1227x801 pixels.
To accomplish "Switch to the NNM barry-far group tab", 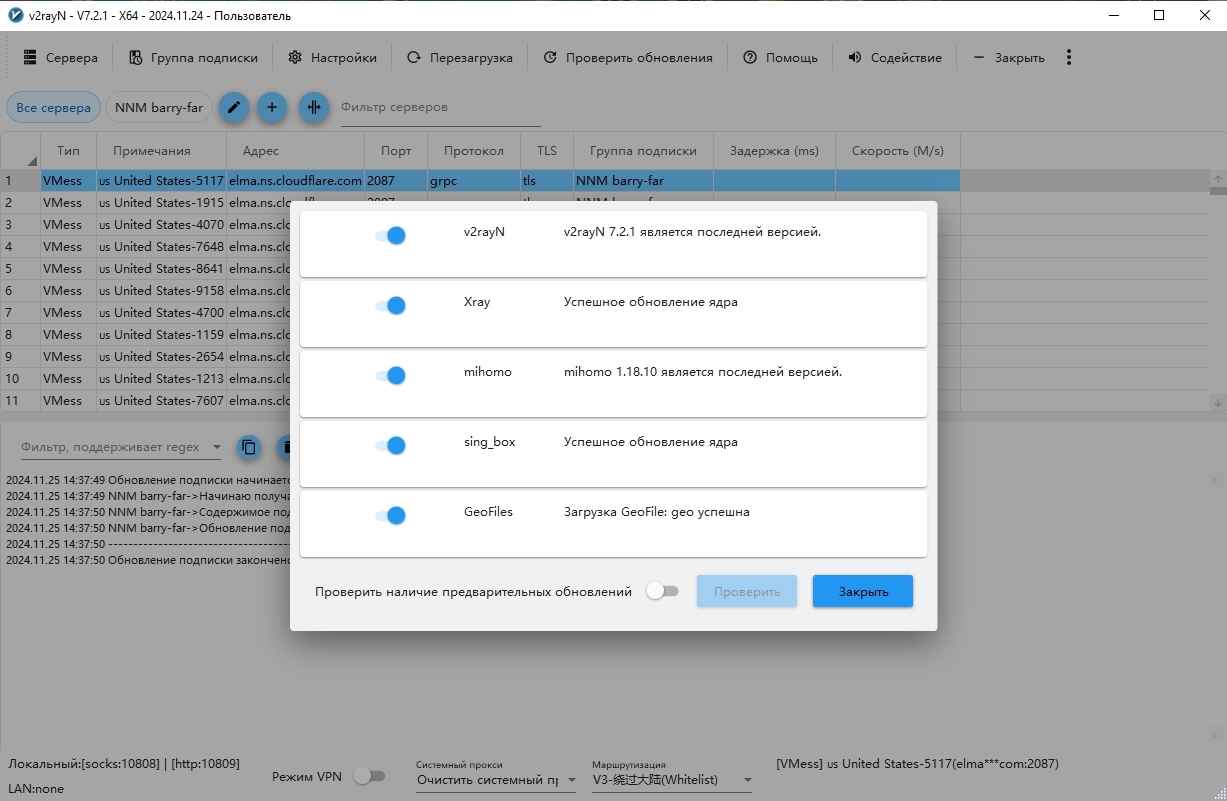I will (159, 108).
